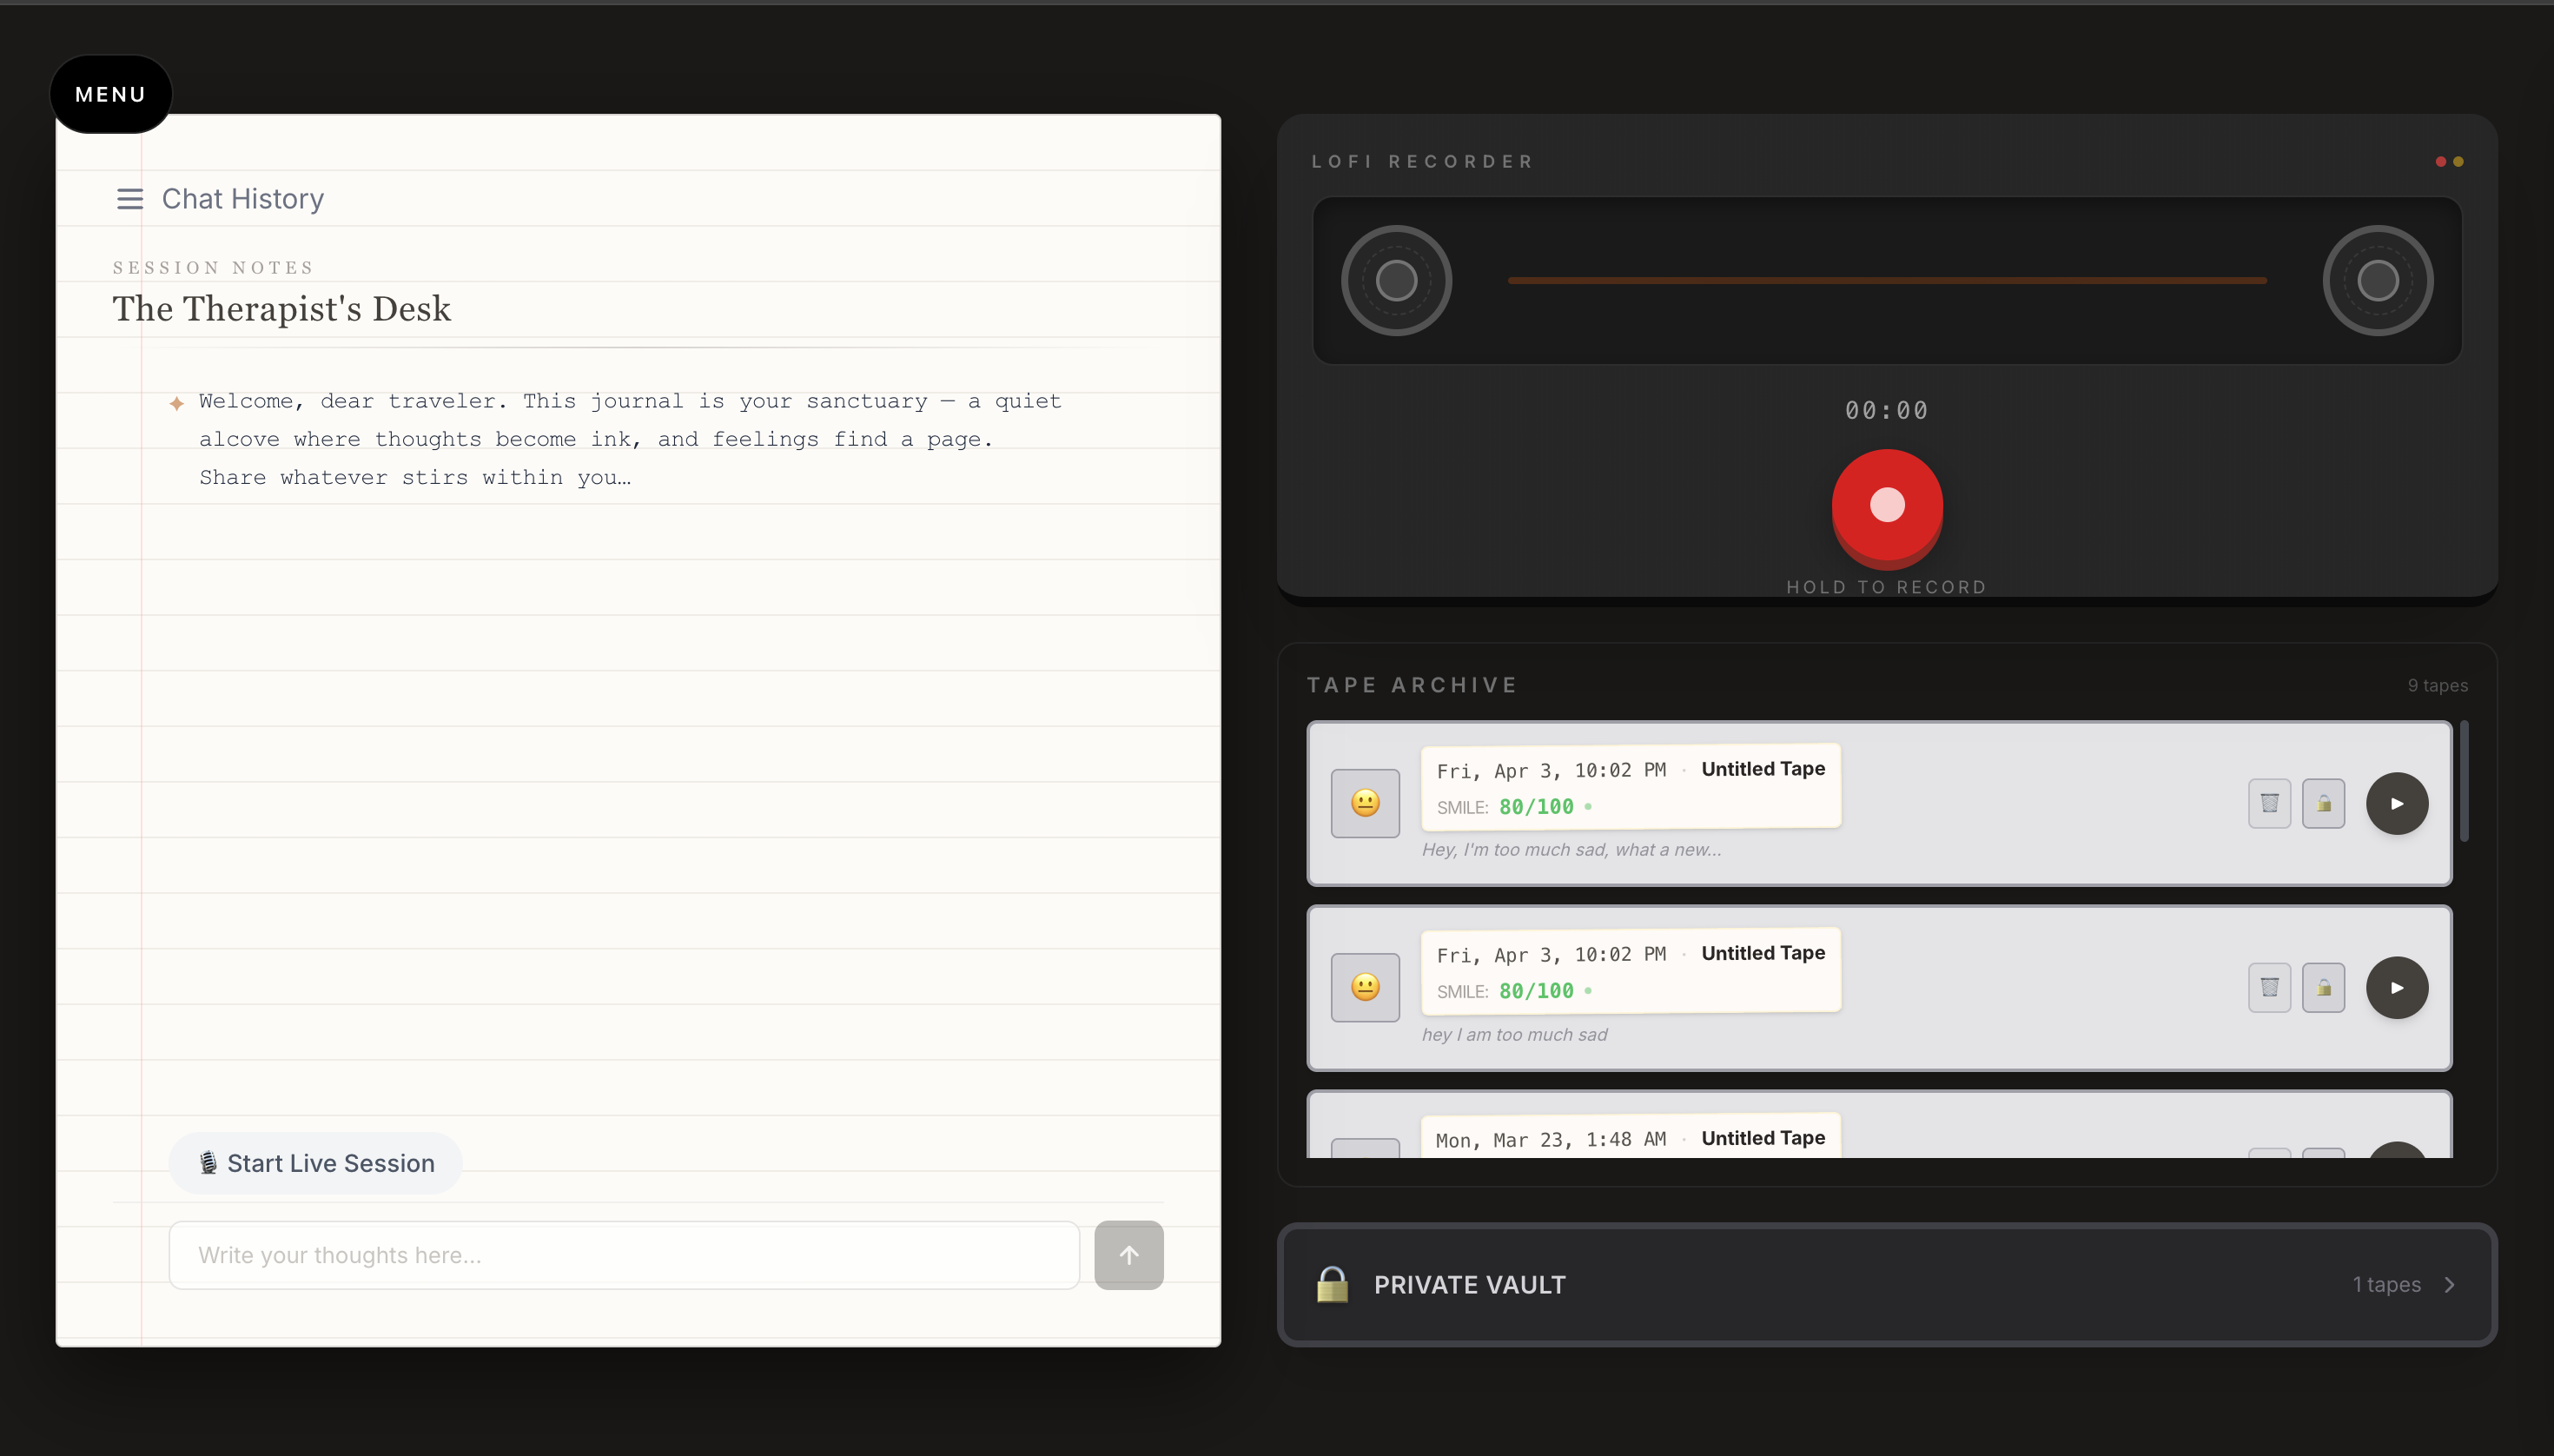Open the MENU button
The height and width of the screenshot is (1456, 2554).
pos(111,94)
